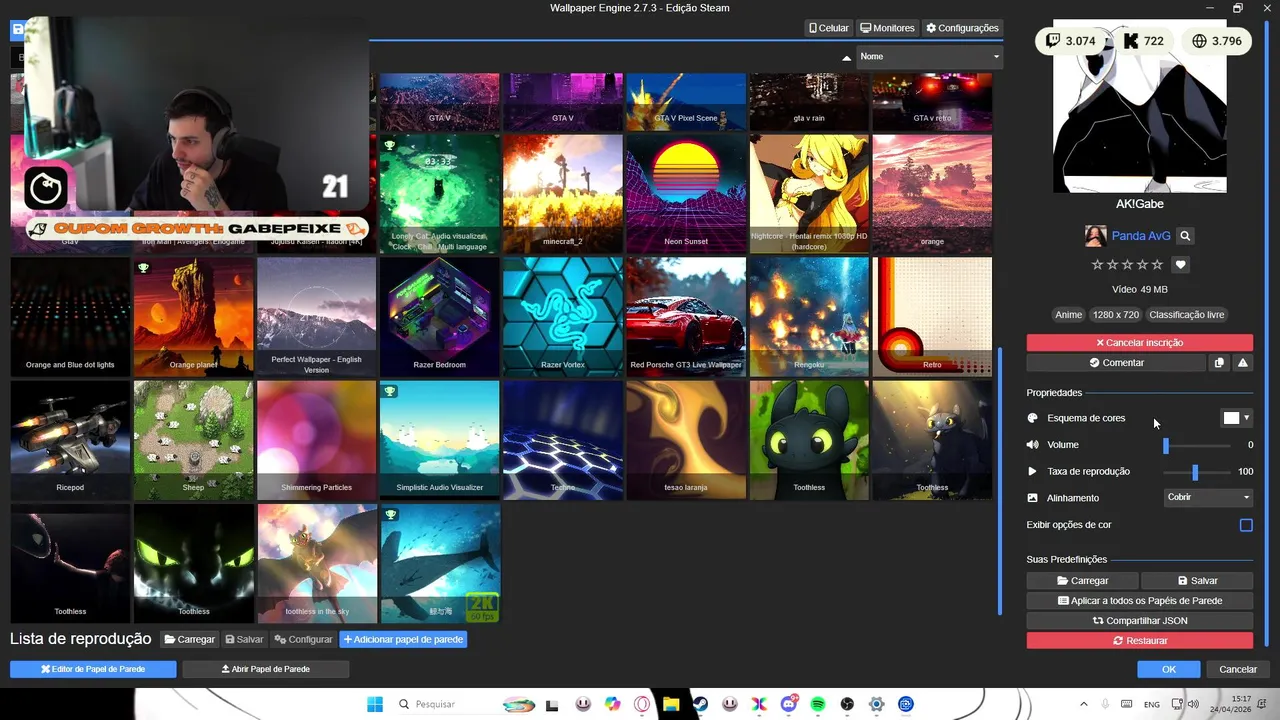This screenshot has height=720, width=1280.
Task: Select the GTA V Pixel Scene wallpaper
Action: click(686, 101)
